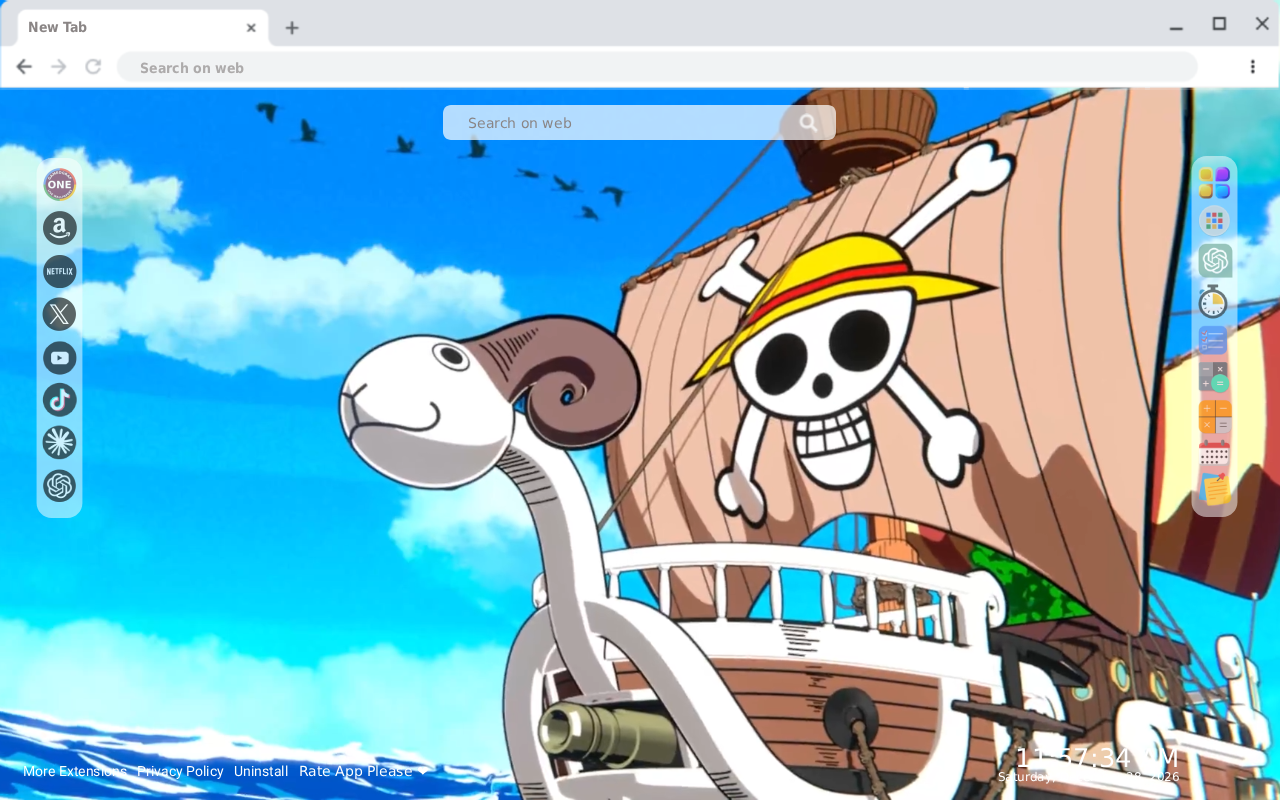Click the browser forward arrow
This screenshot has width=1280, height=800.
[59, 67]
